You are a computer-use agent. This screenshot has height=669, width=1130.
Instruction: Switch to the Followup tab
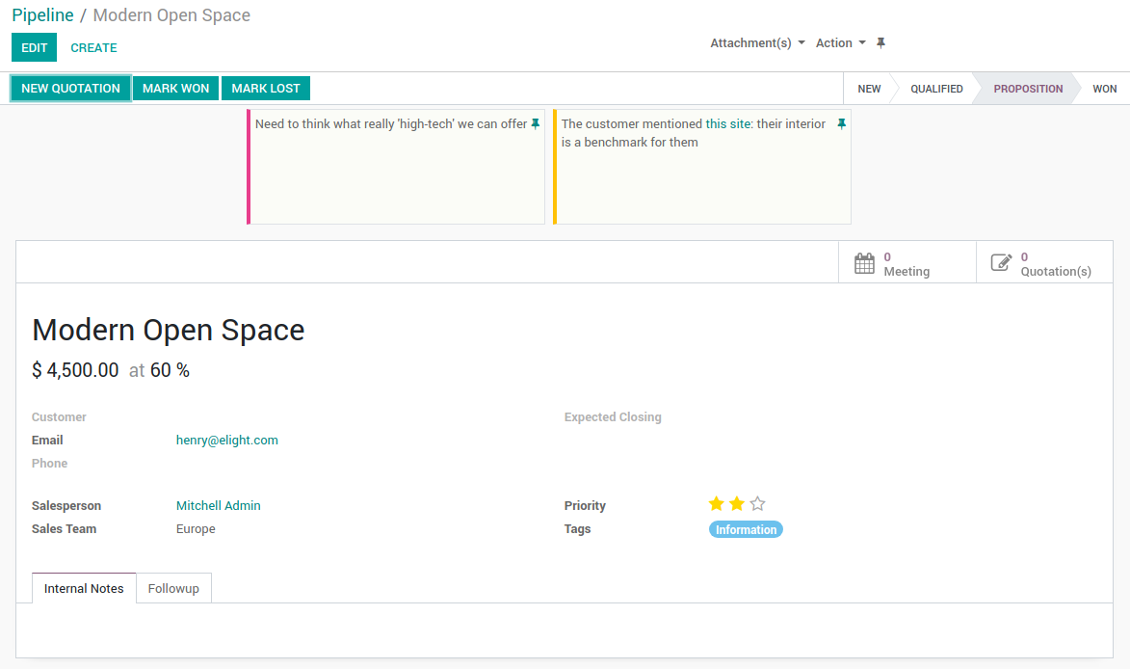174,588
